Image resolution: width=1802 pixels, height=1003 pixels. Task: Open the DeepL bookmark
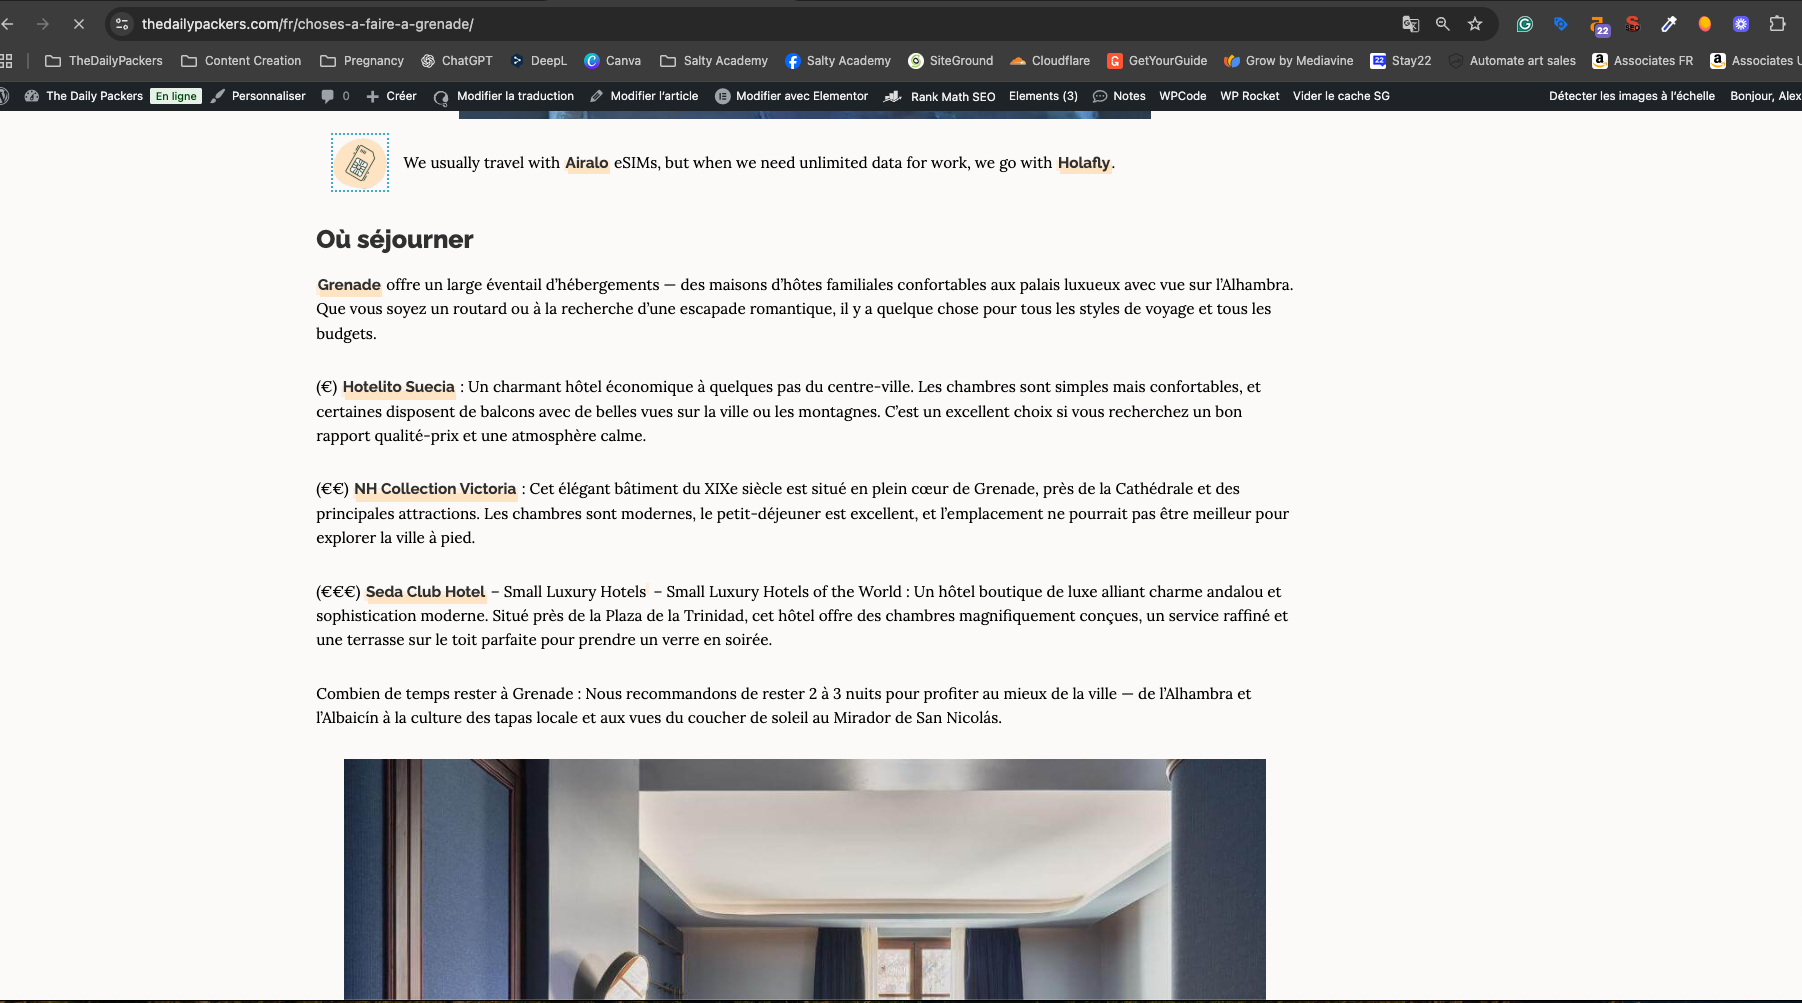(539, 61)
